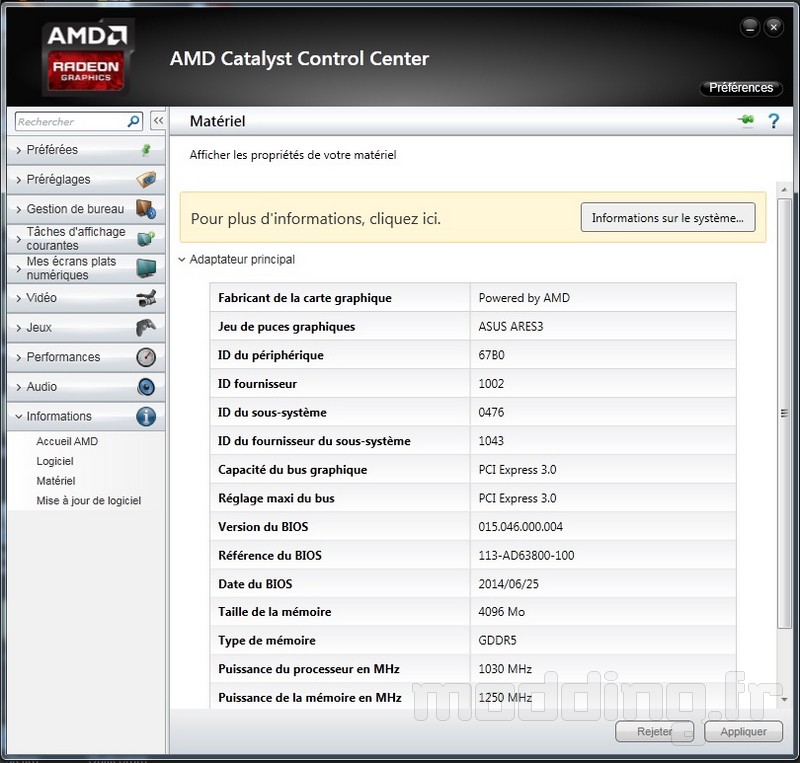
Task: Click the Appliquer button
Action: pos(743,731)
